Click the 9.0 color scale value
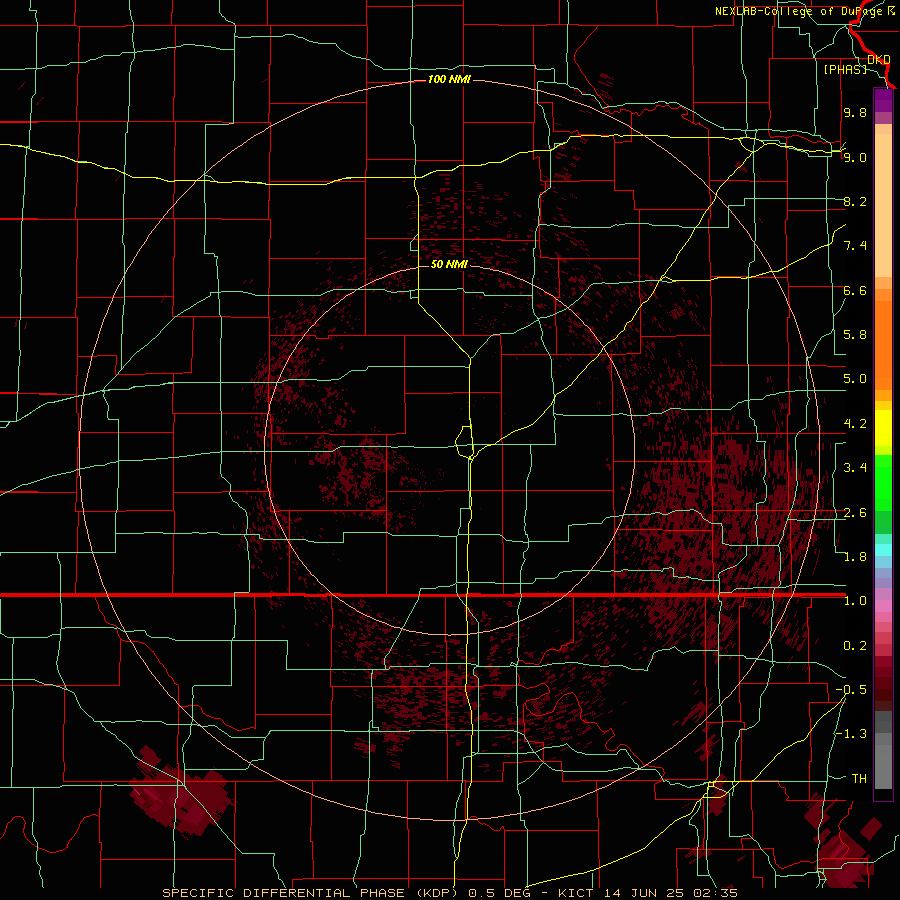 [x=855, y=157]
